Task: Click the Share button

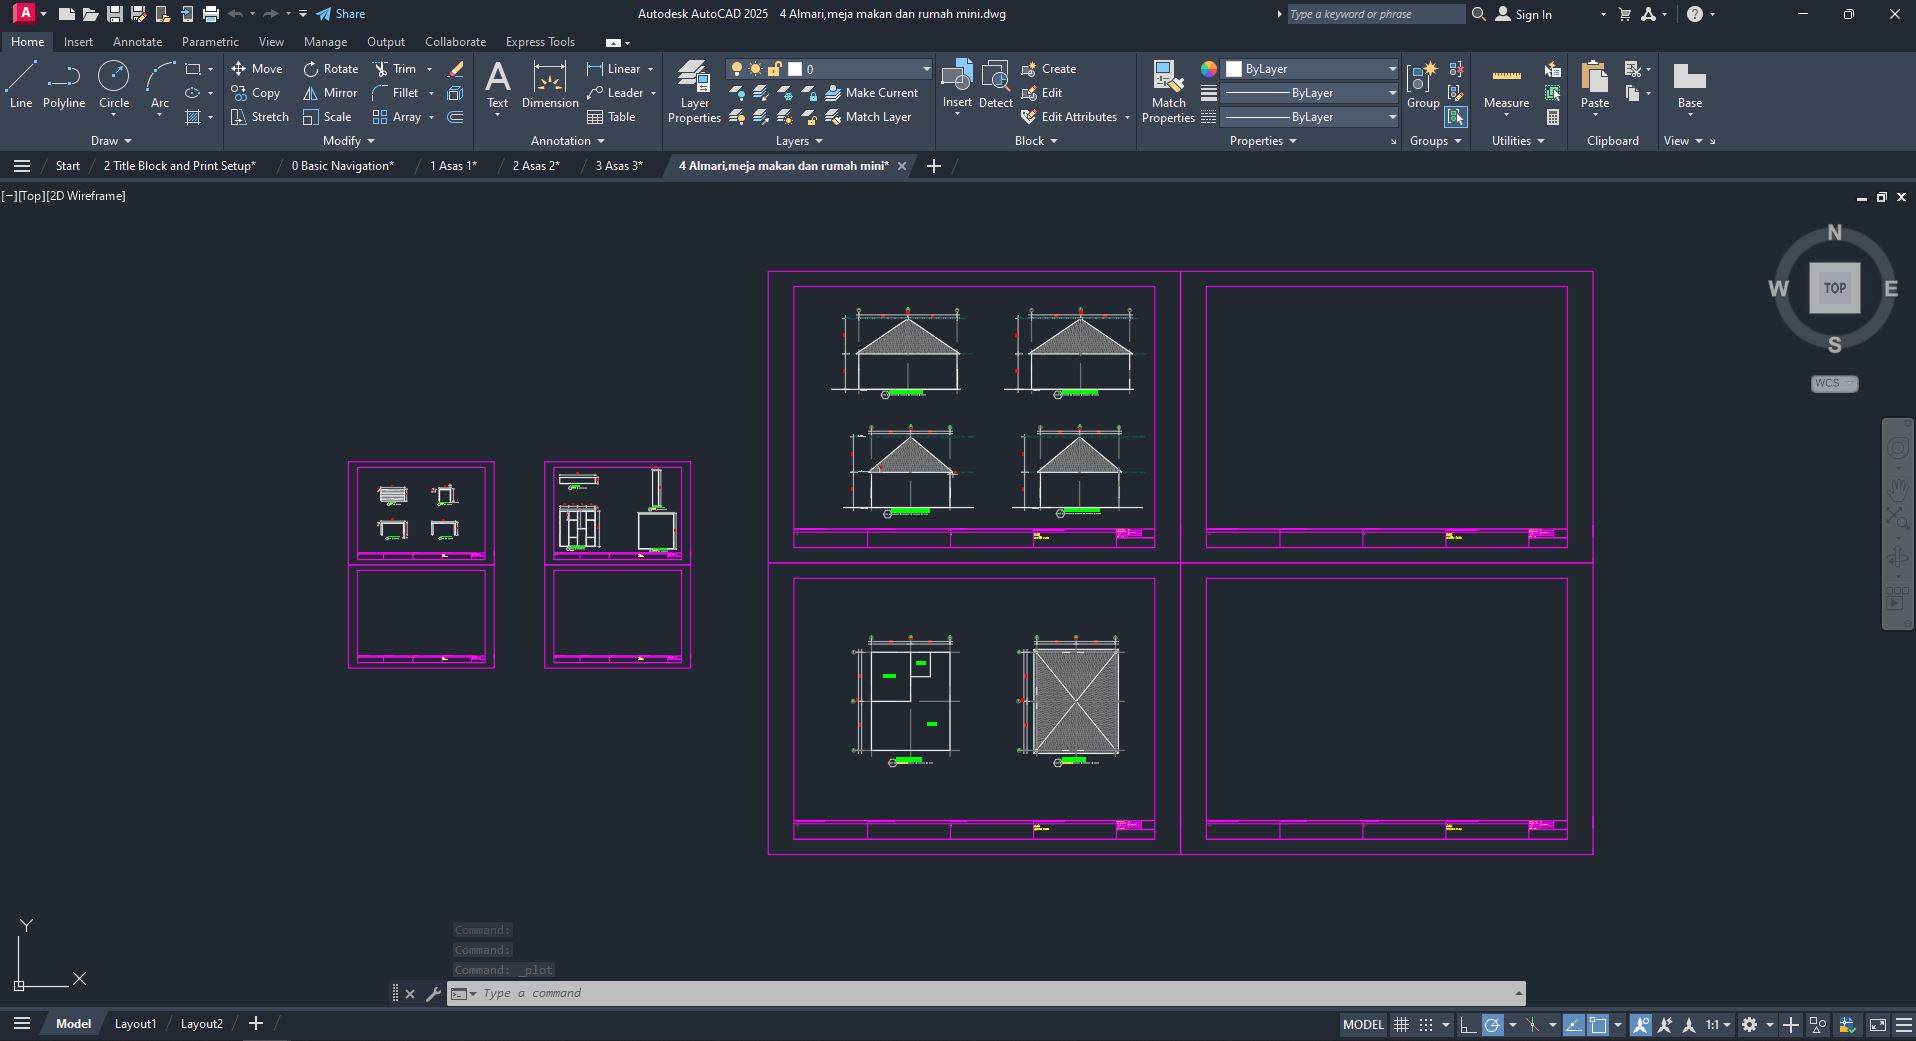Action: tap(340, 14)
